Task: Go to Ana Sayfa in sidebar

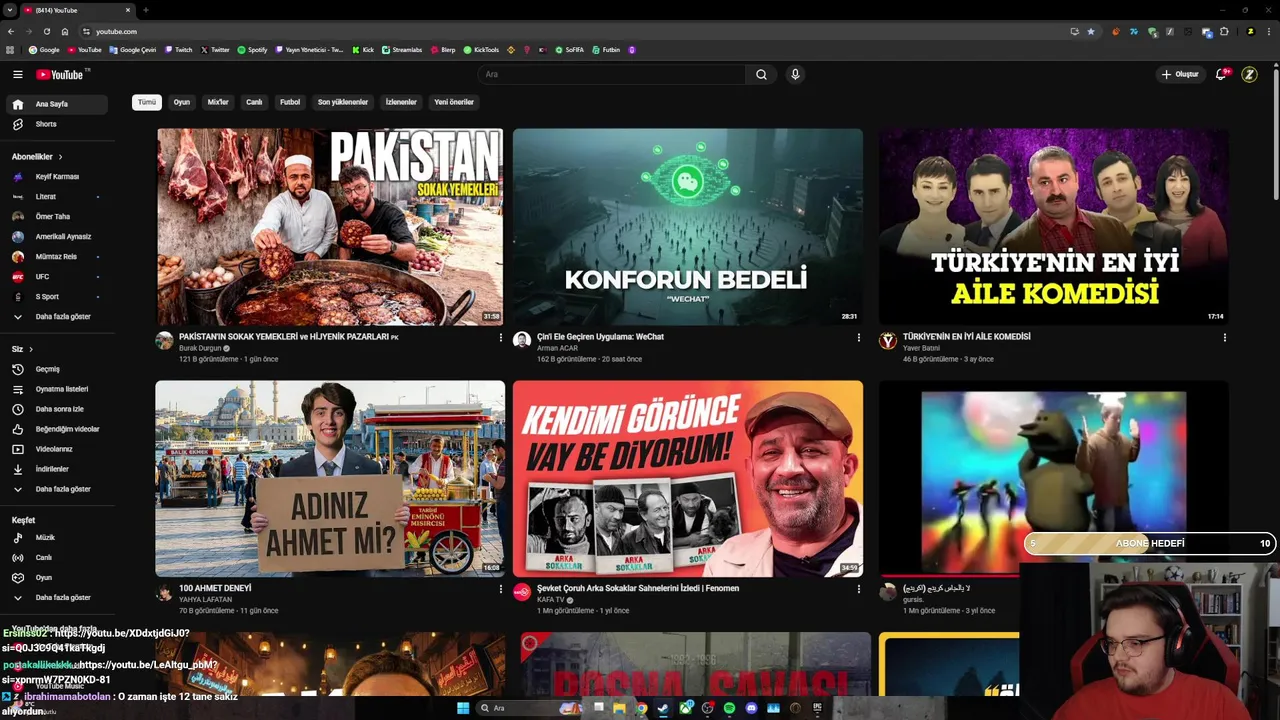Action: click(x=56, y=104)
